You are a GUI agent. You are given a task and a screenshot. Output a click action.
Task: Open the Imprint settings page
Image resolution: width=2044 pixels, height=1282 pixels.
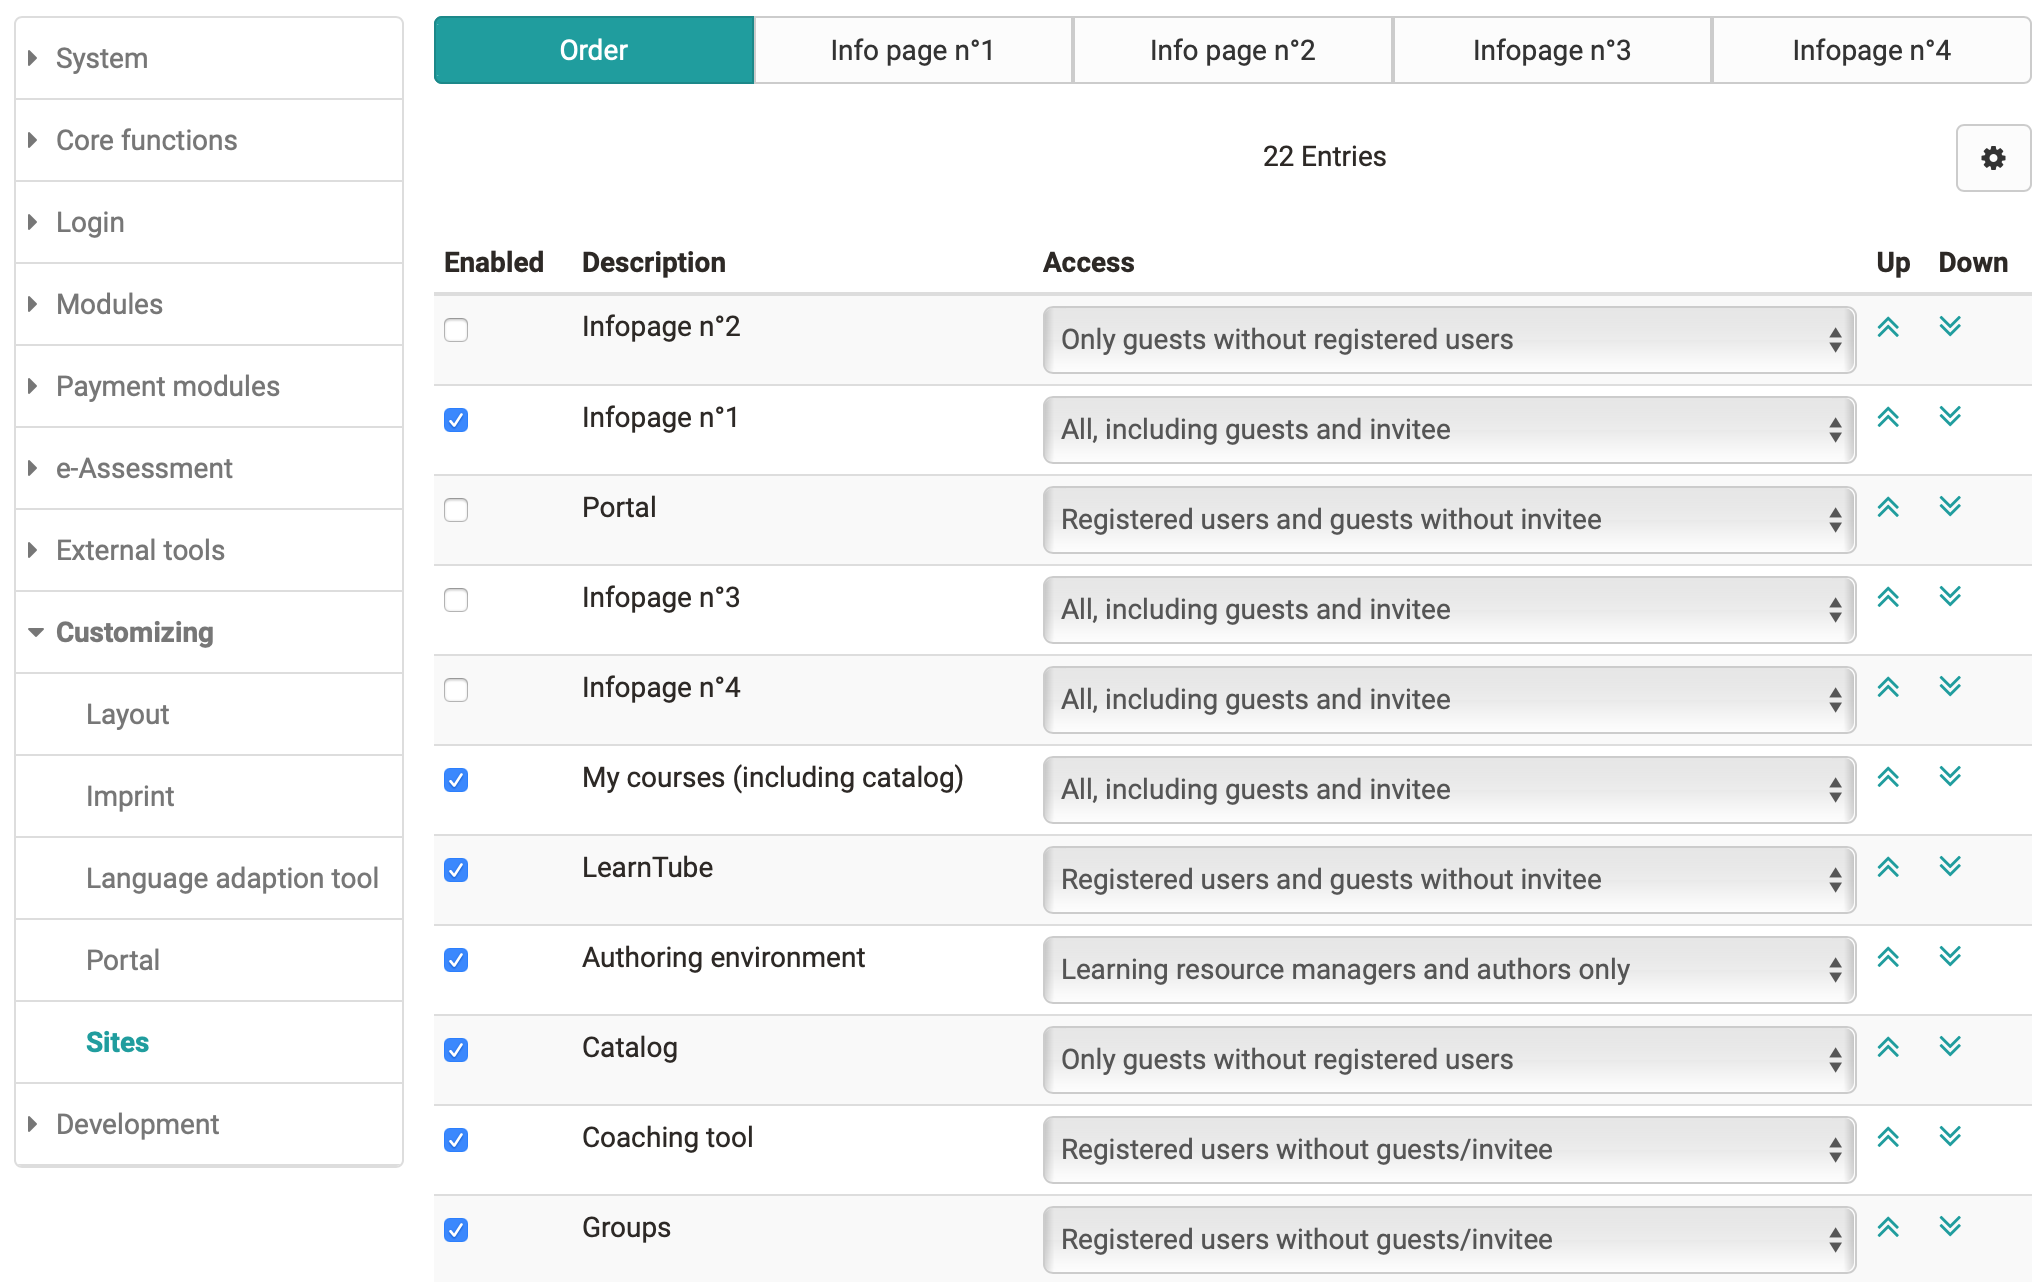point(130,796)
